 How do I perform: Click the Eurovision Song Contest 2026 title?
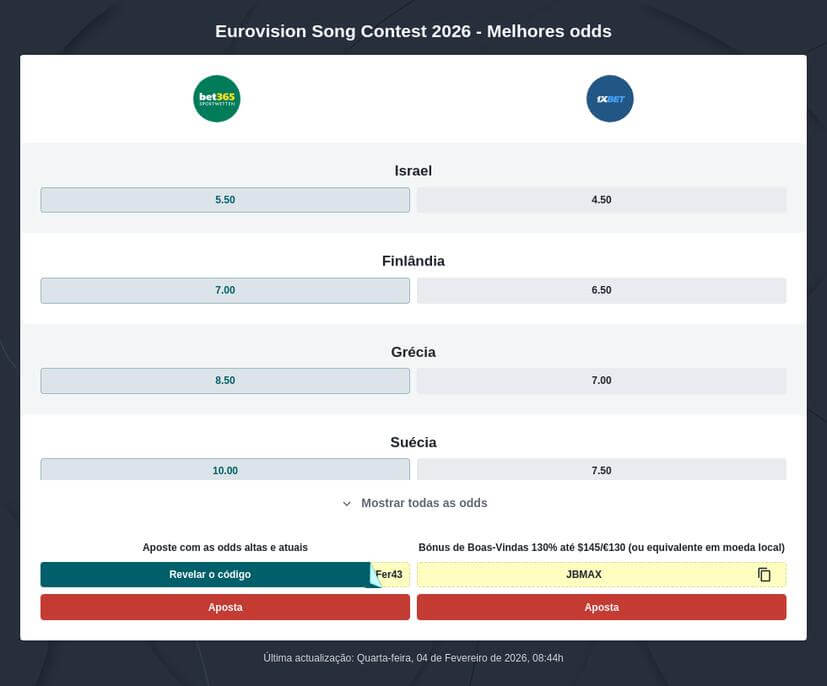[x=413, y=31]
